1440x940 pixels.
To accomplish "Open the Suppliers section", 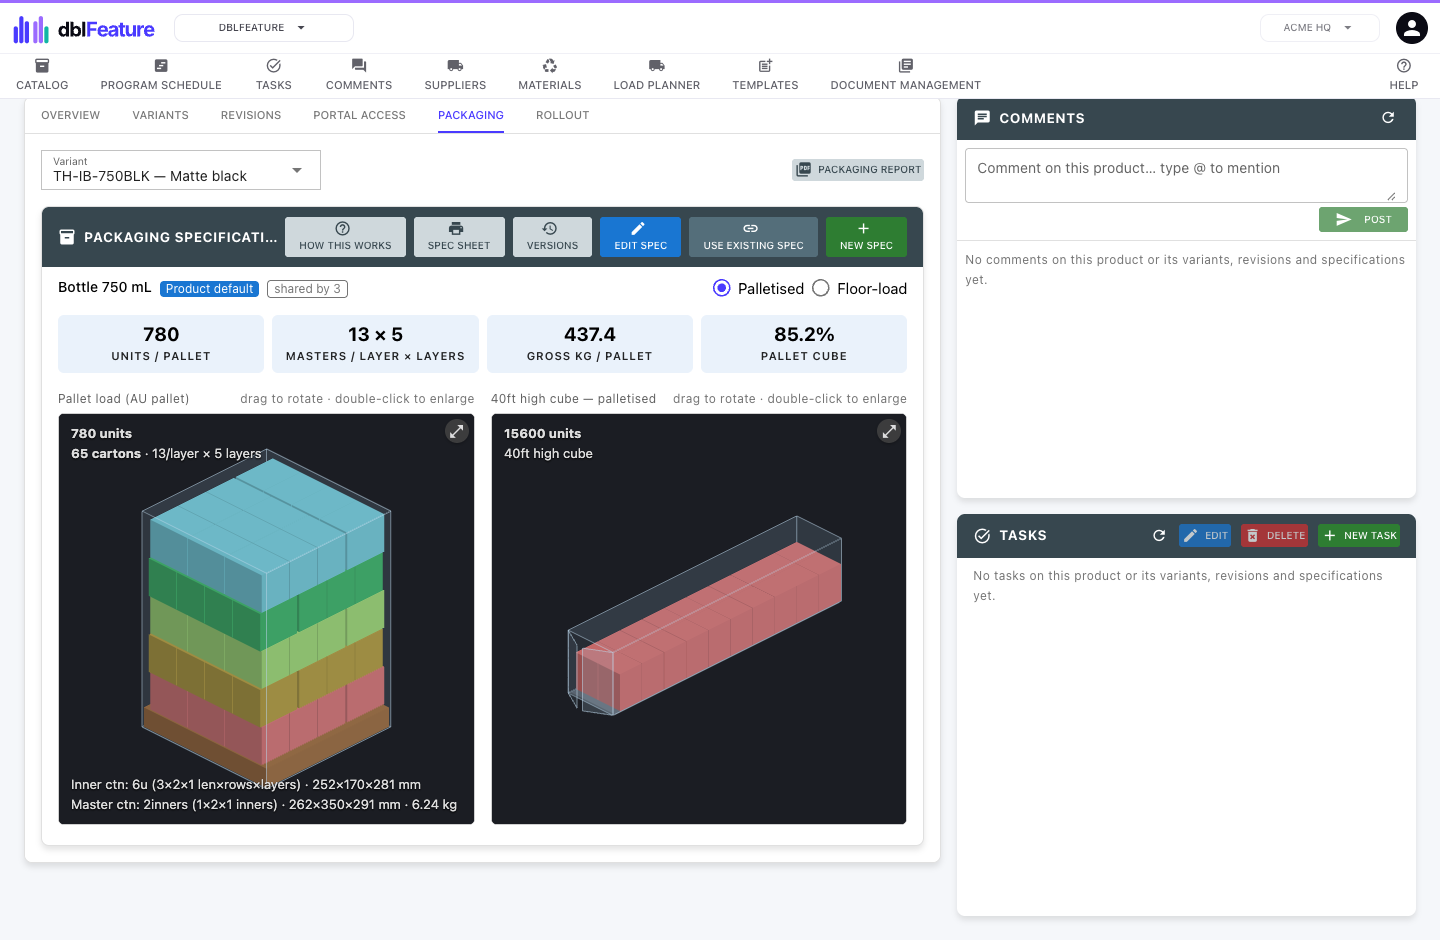I will click(455, 75).
